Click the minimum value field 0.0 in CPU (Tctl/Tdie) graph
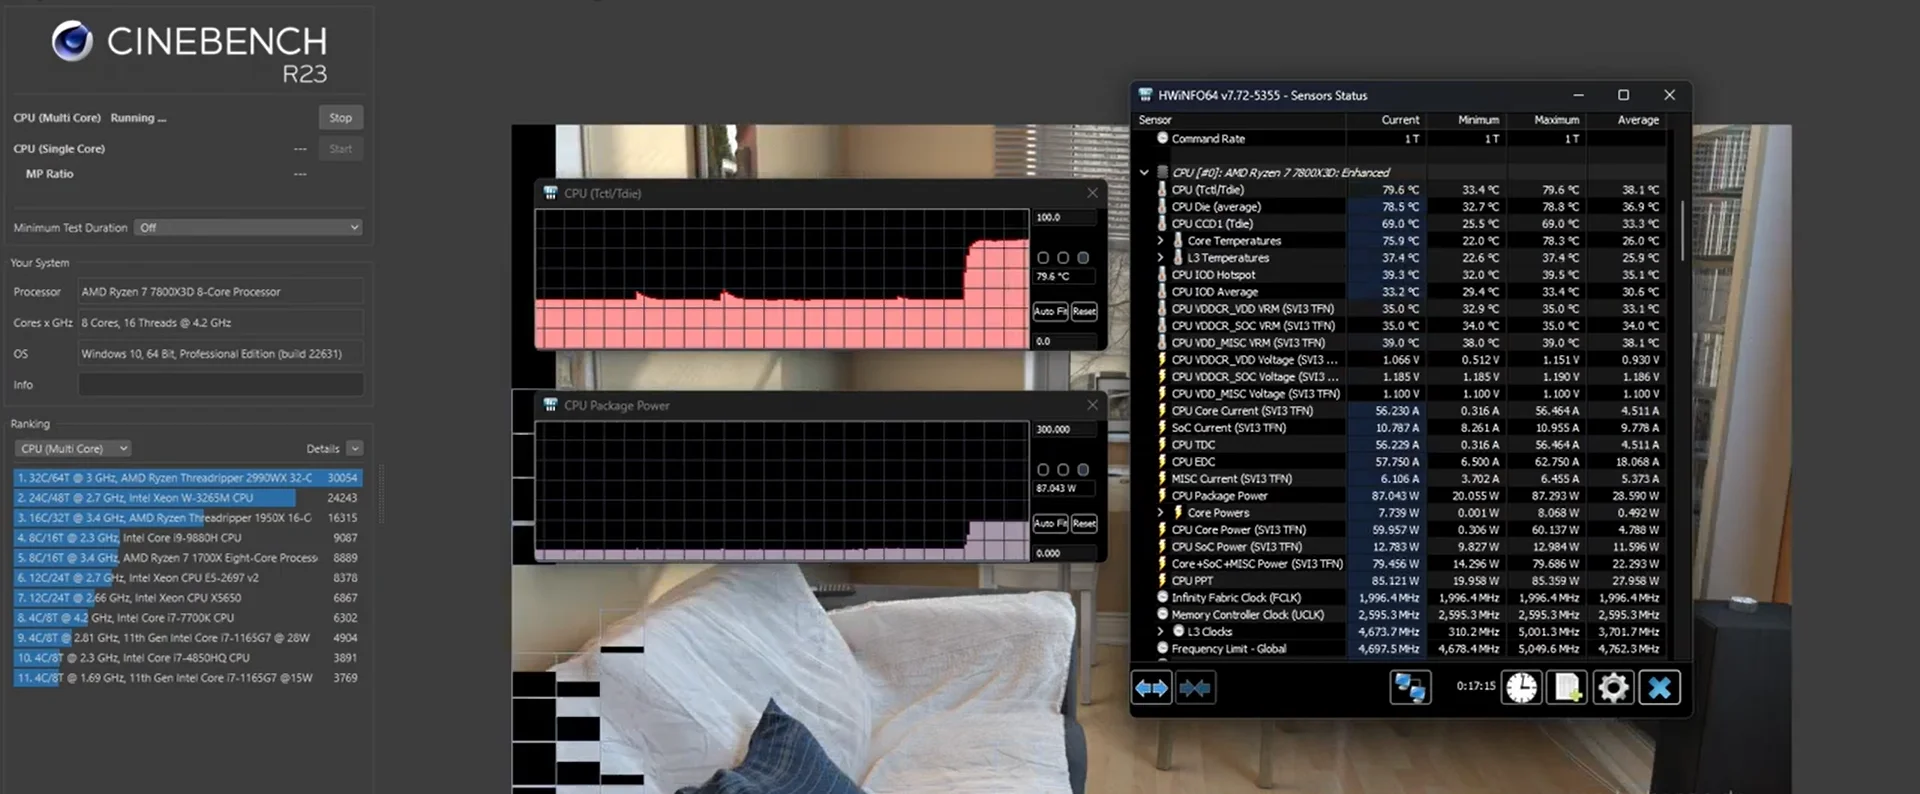Screen dimensions: 1920x794 1064,341
